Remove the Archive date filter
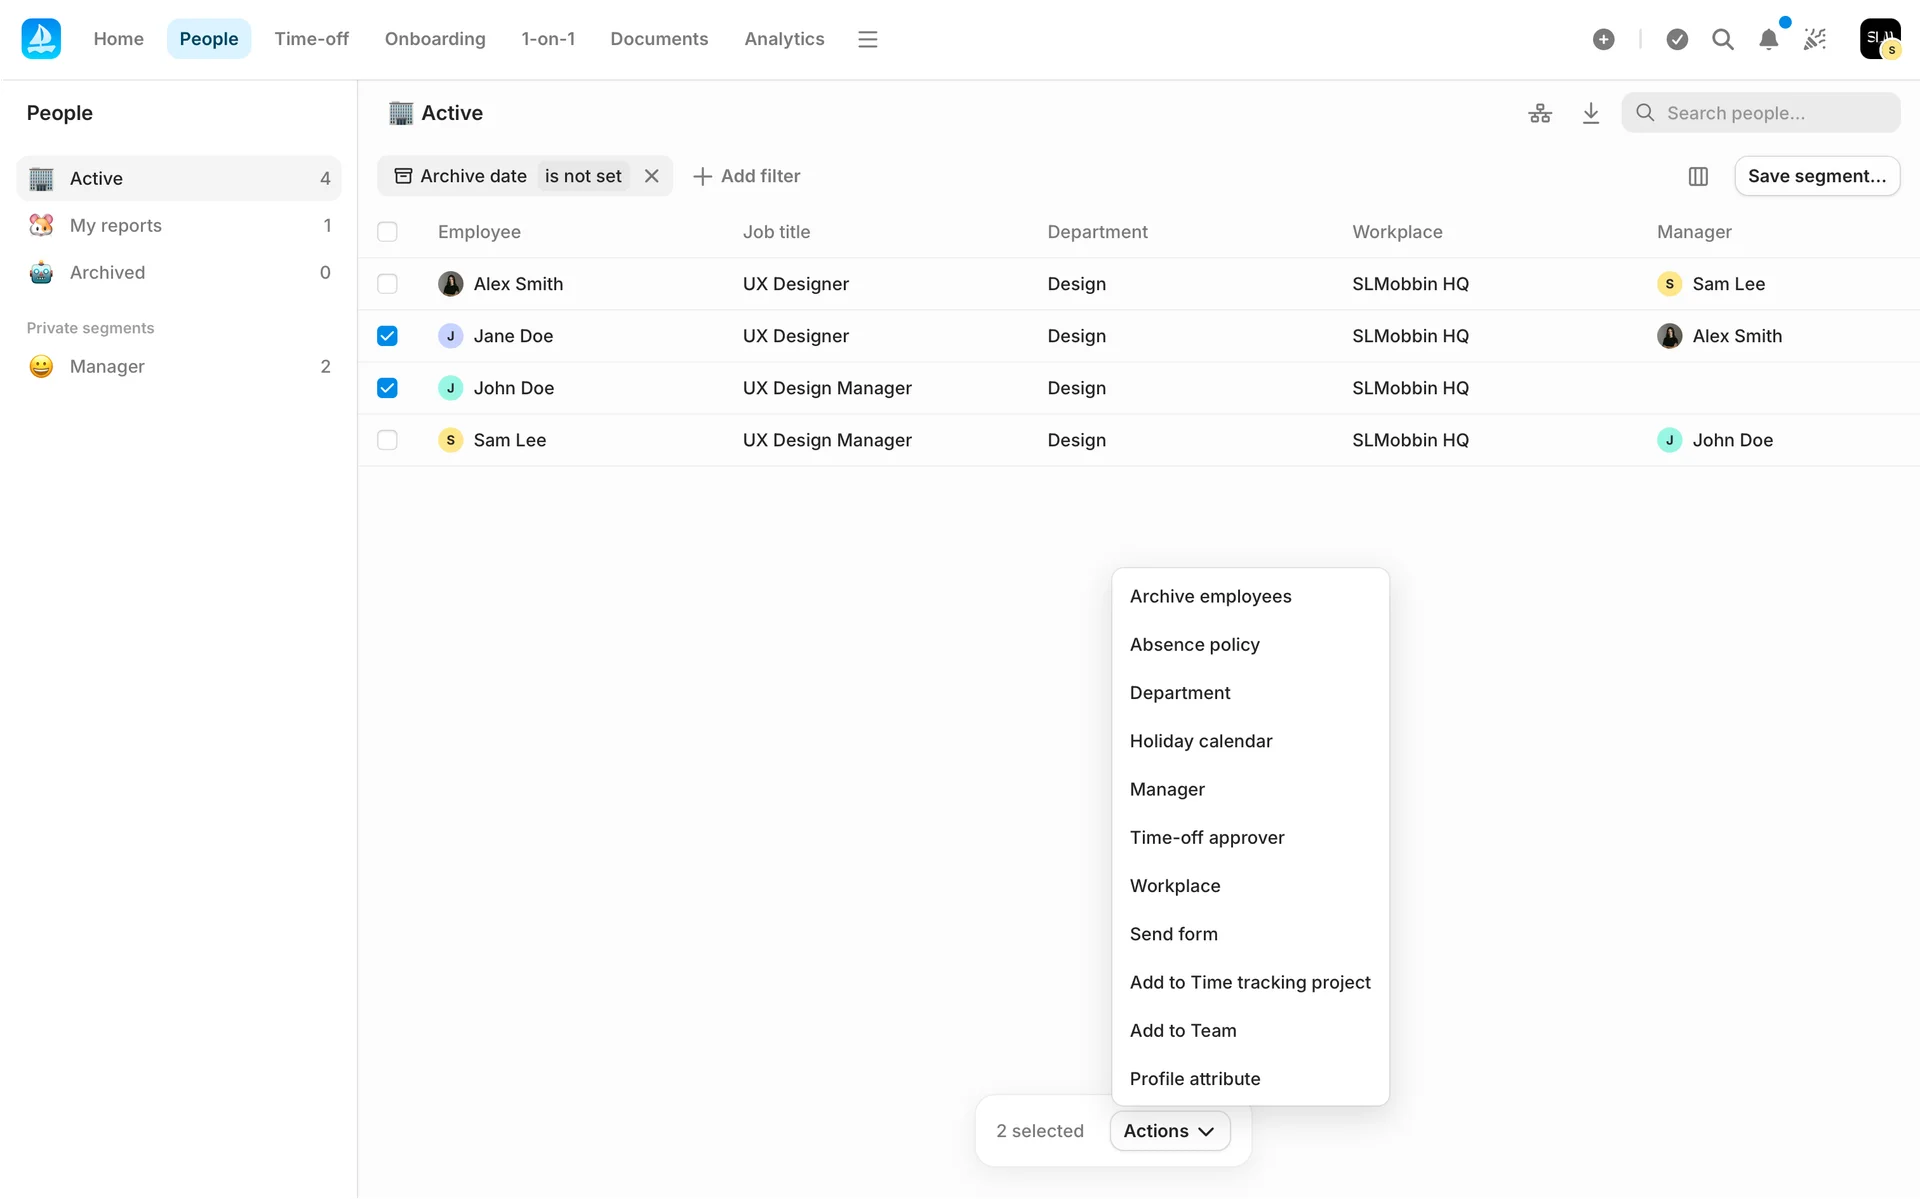 point(651,176)
